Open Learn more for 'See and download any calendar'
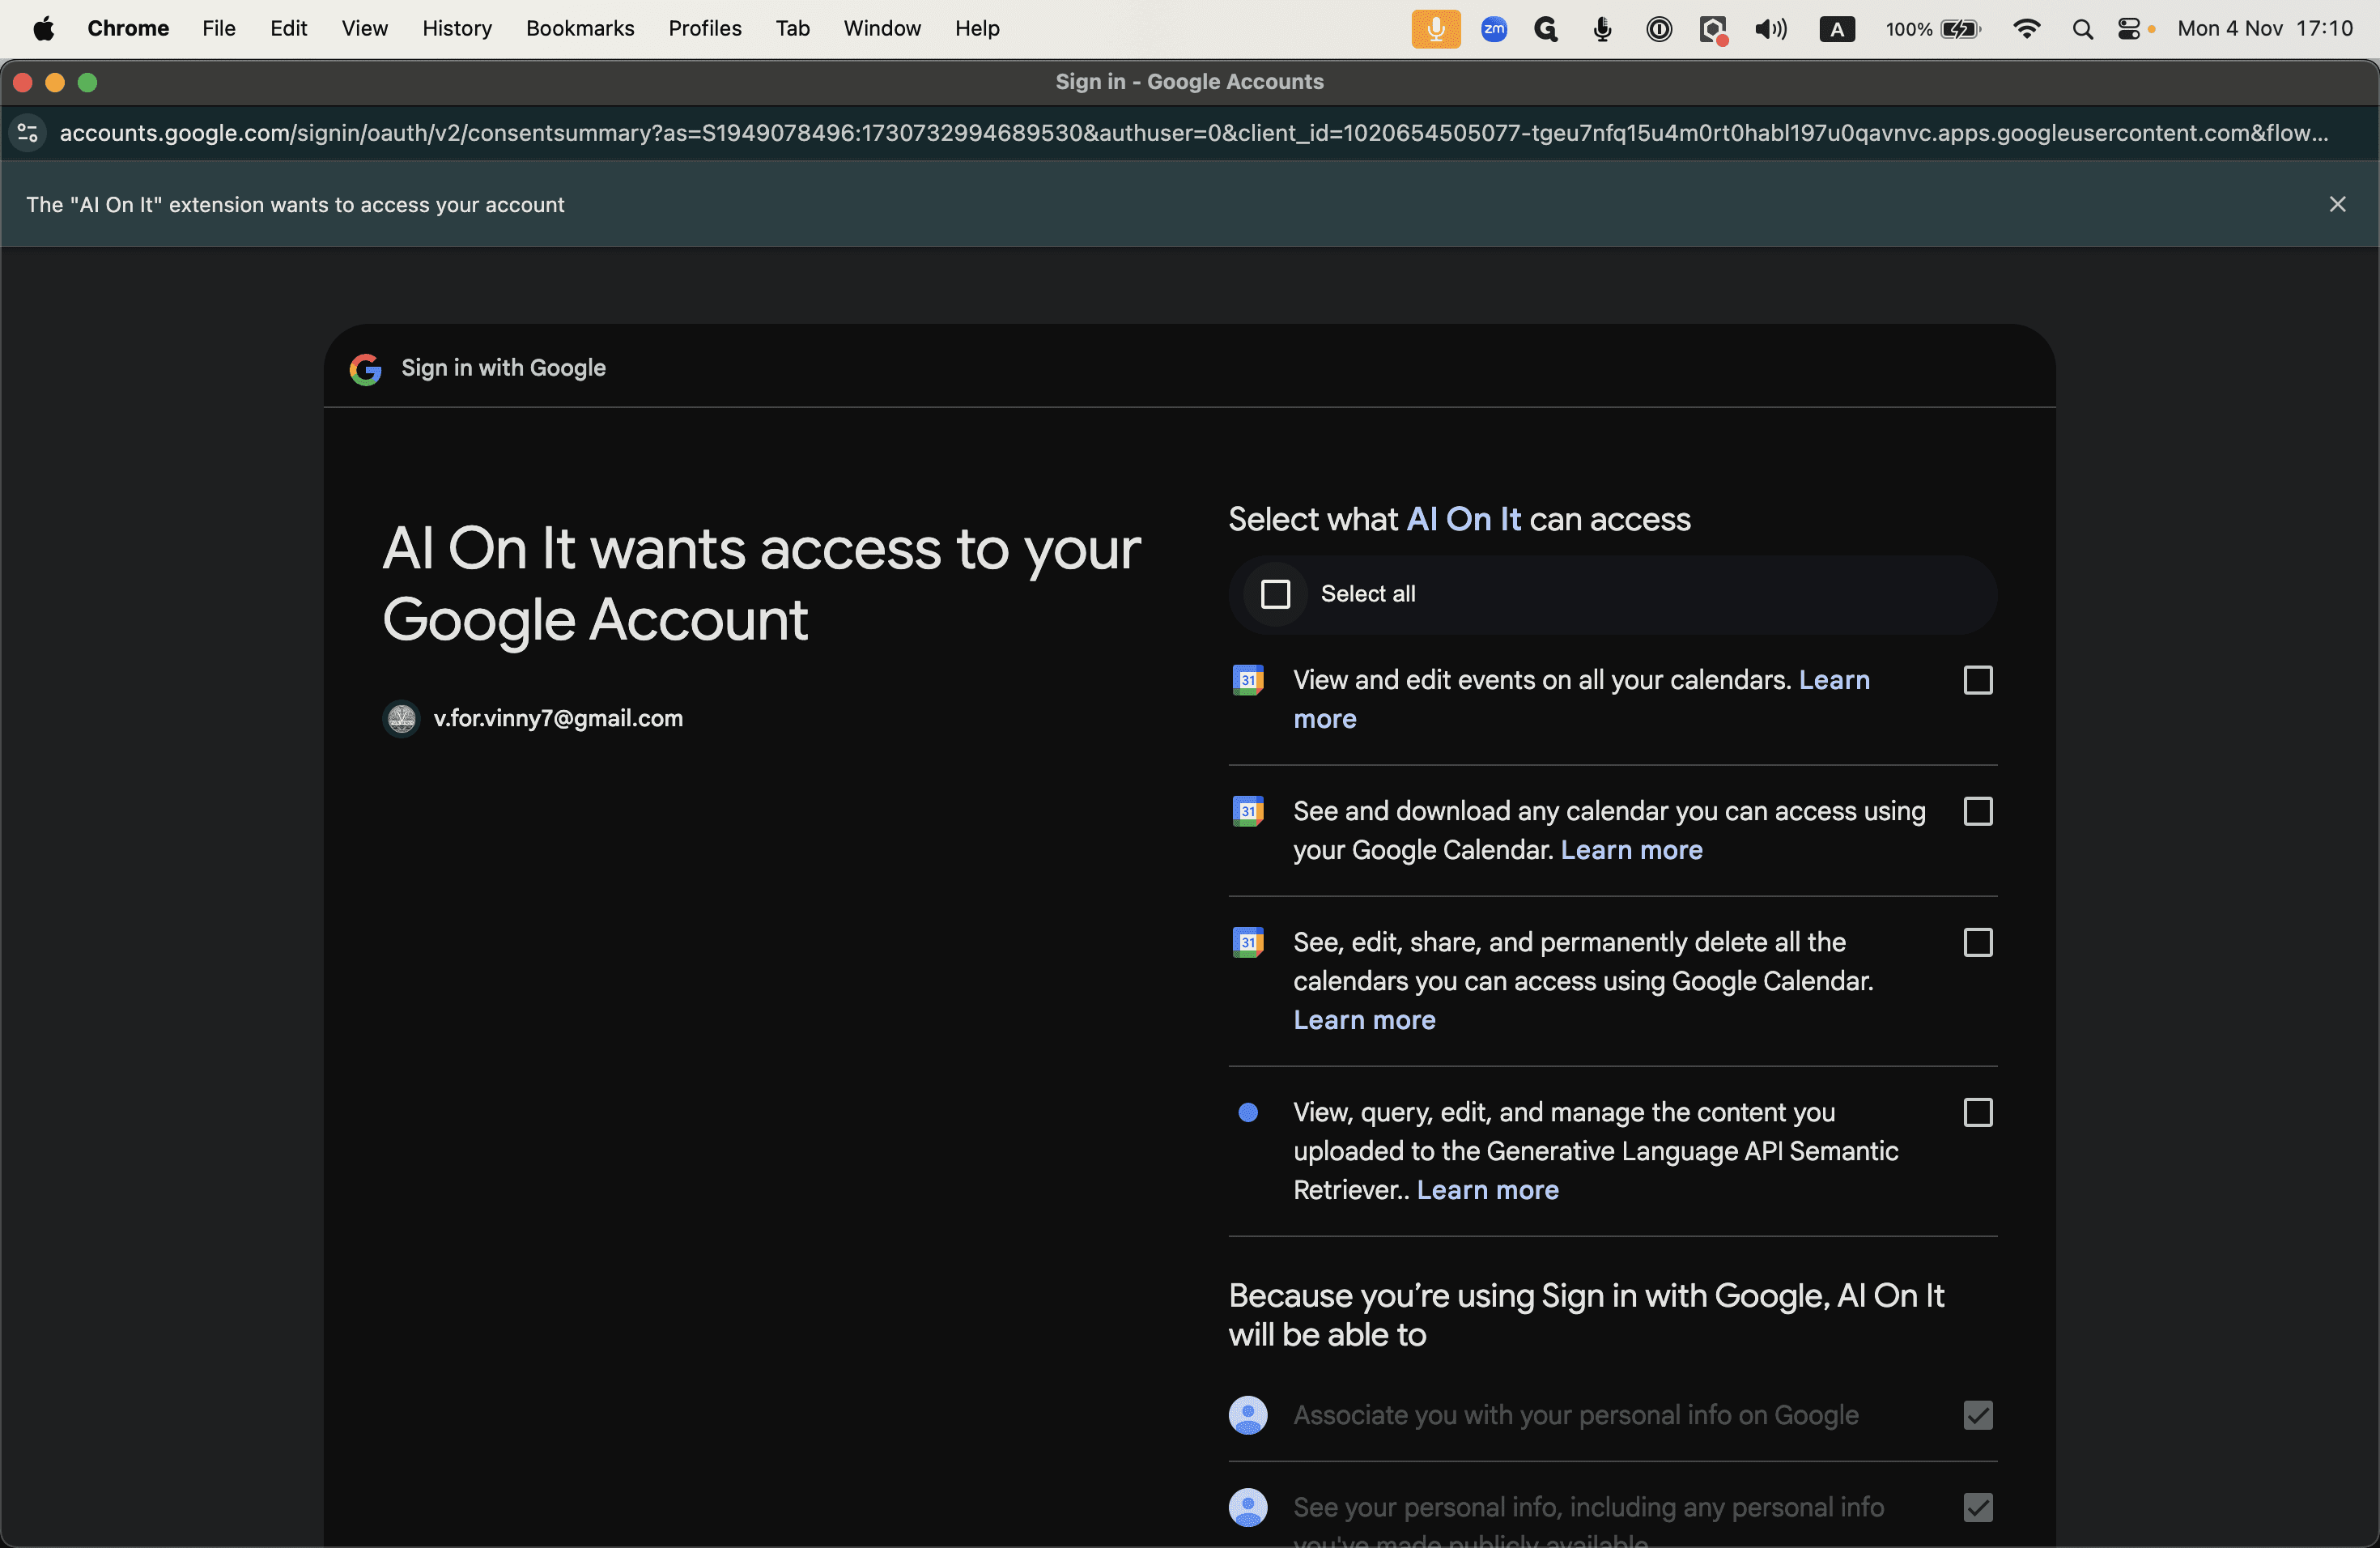The image size is (2380, 1548). click(x=1631, y=850)
